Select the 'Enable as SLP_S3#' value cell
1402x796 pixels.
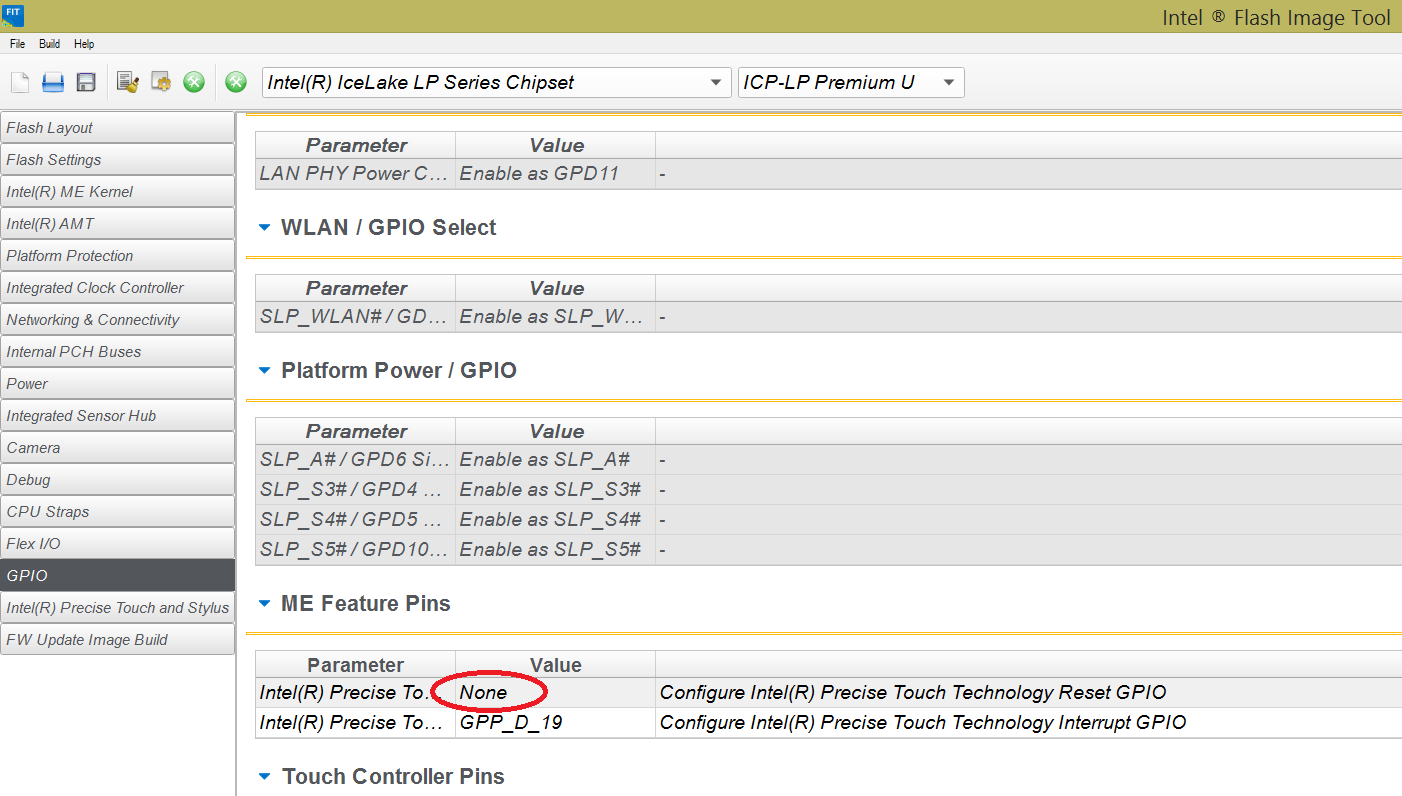[555, 490]
